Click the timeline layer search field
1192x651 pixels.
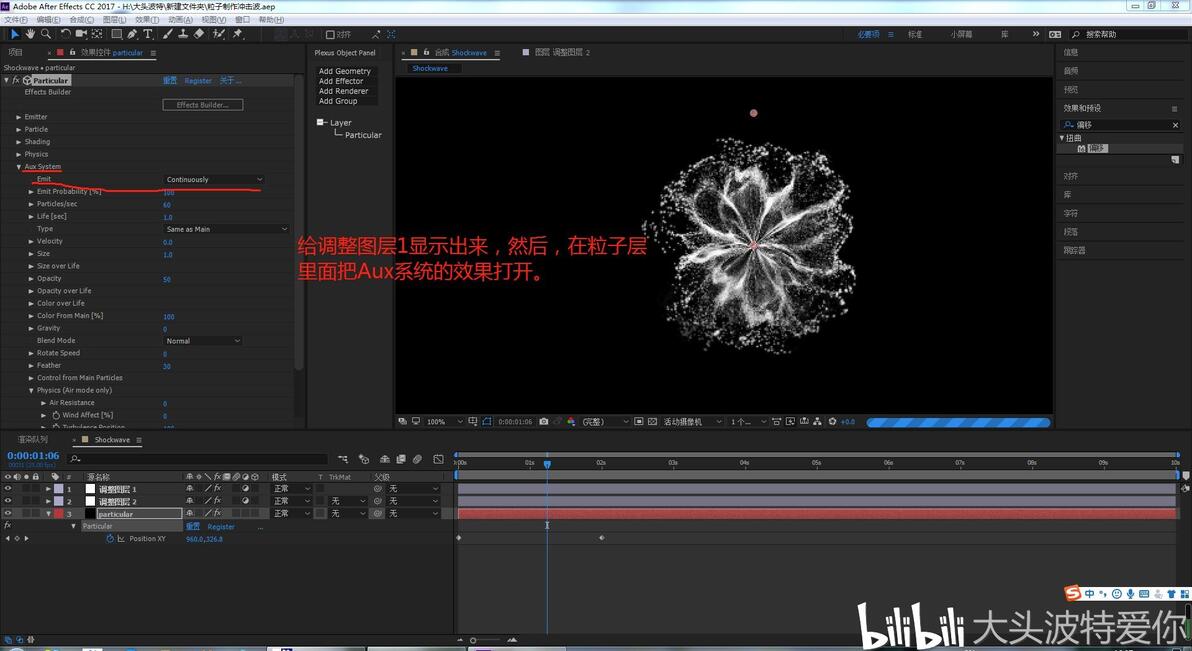point(198,459)
